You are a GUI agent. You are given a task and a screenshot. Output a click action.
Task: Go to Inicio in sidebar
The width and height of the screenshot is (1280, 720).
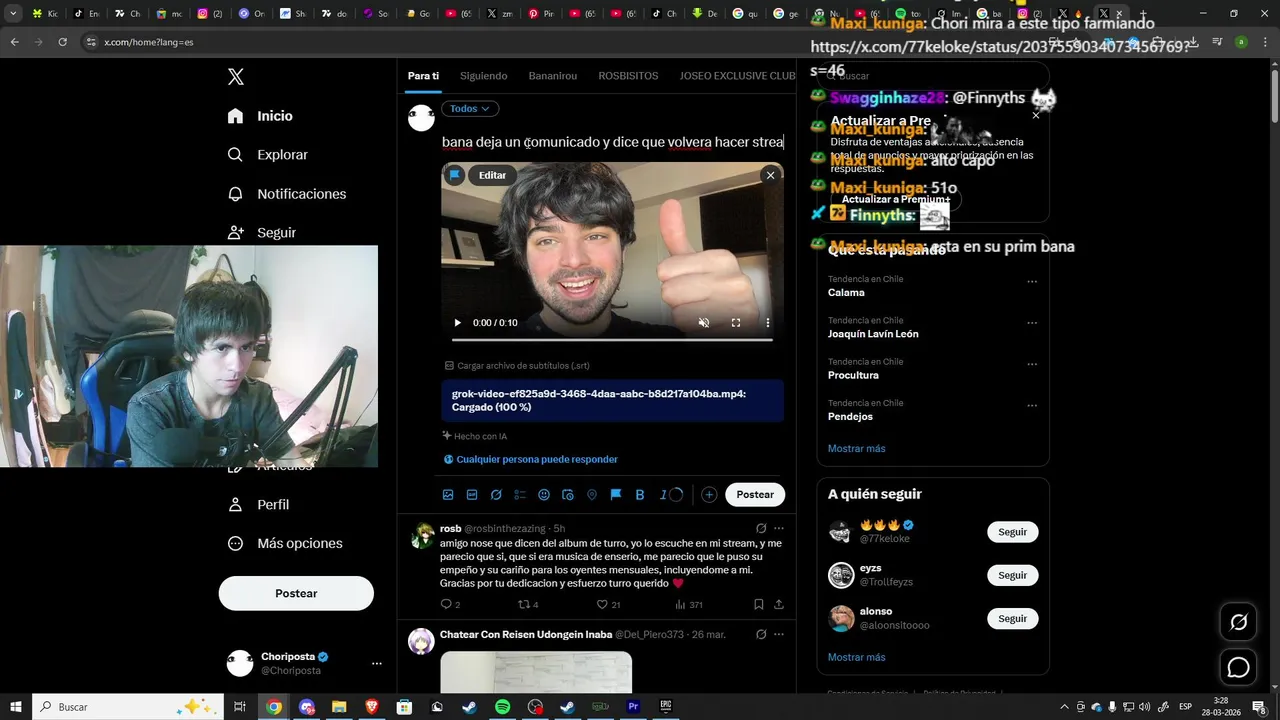coord(260,116)
